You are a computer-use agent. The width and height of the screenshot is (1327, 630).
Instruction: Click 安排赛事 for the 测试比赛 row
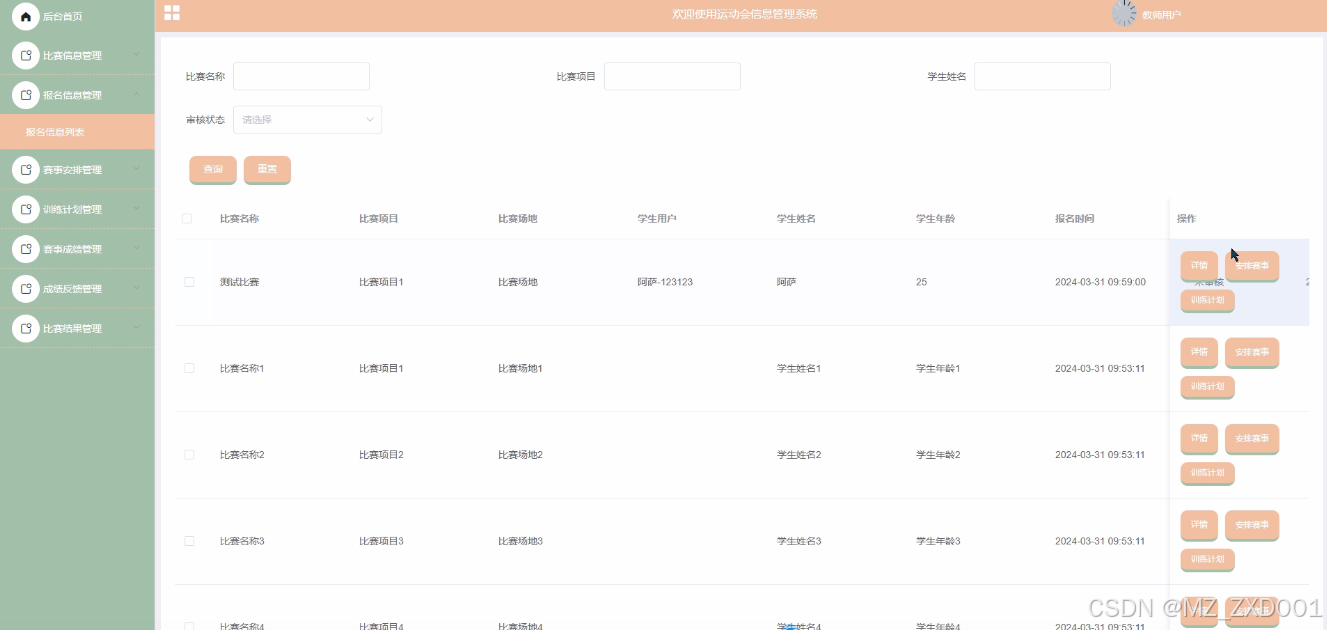pyautogui.click(x=1252, y=266)
